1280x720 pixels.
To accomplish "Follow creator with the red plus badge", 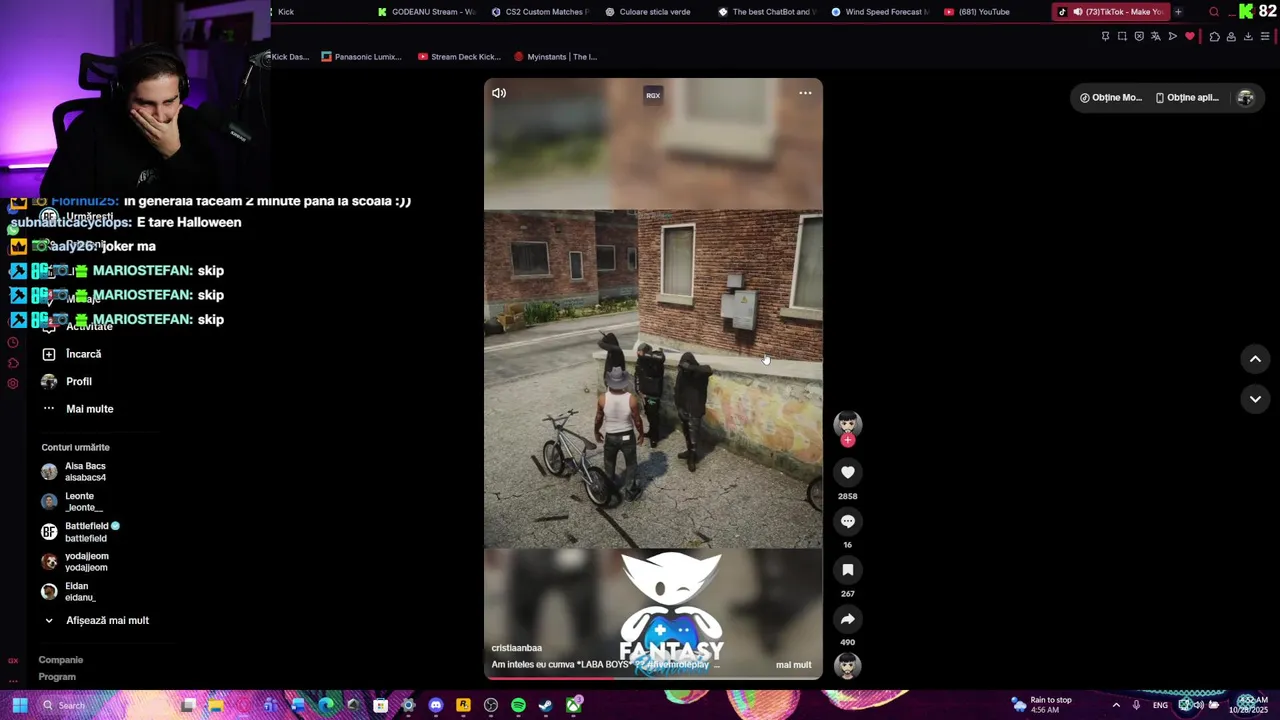I will pyautogui.click(x=848, y=440).
